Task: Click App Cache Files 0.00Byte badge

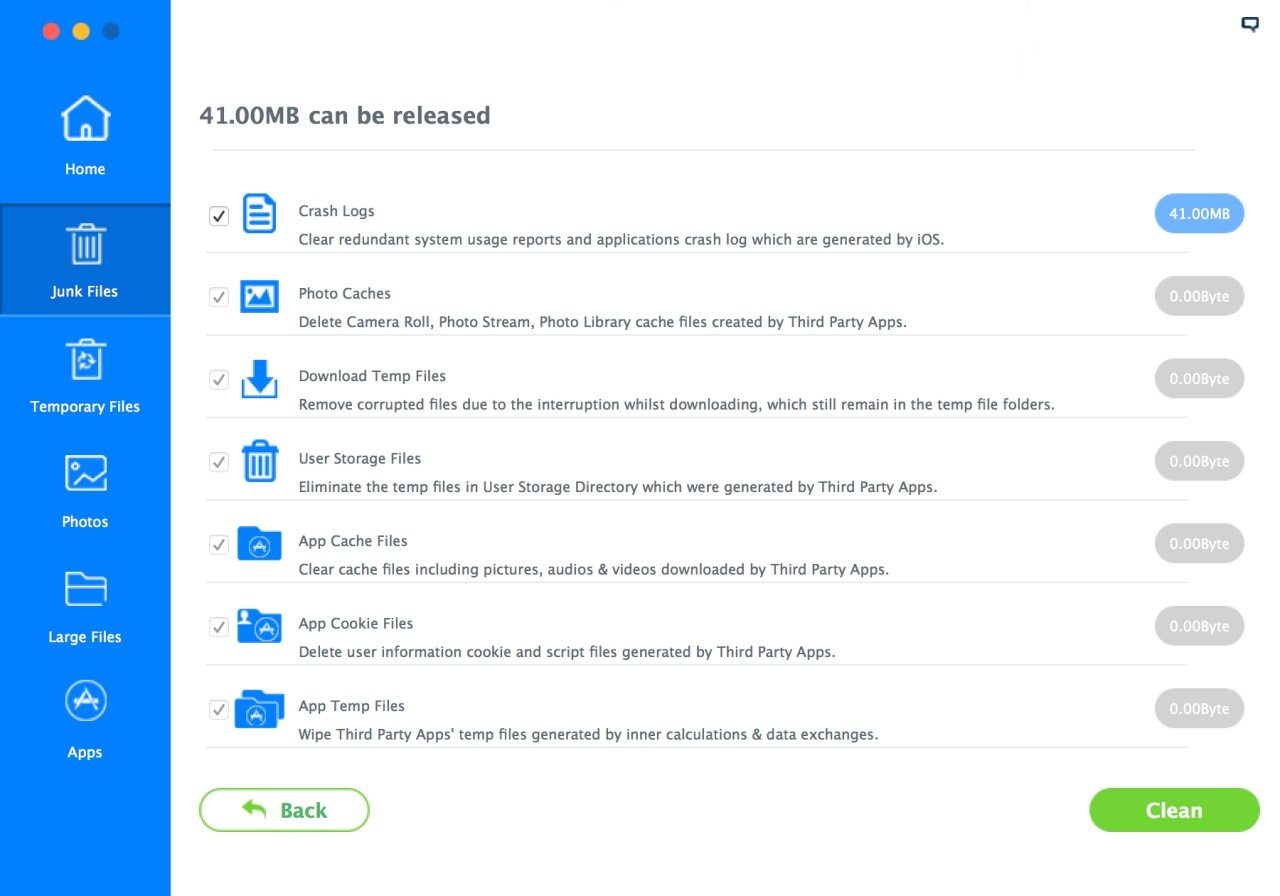Action: [1199, 544]
